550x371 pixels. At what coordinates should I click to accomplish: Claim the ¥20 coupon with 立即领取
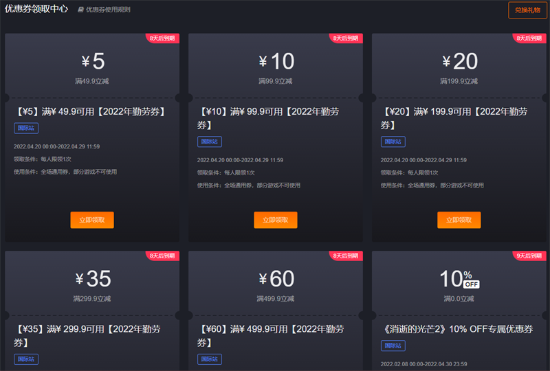click(x=459, y=220)
